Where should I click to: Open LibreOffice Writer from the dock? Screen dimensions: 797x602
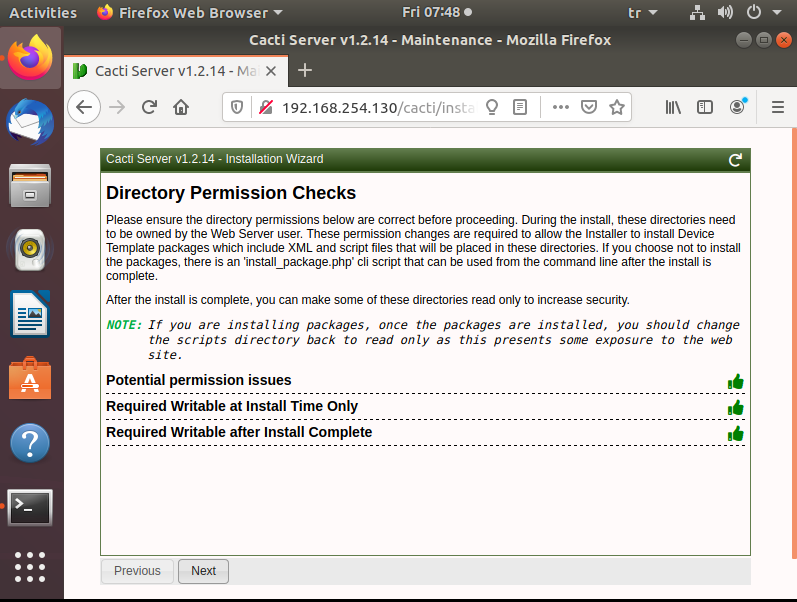click(x=30, y=314)
